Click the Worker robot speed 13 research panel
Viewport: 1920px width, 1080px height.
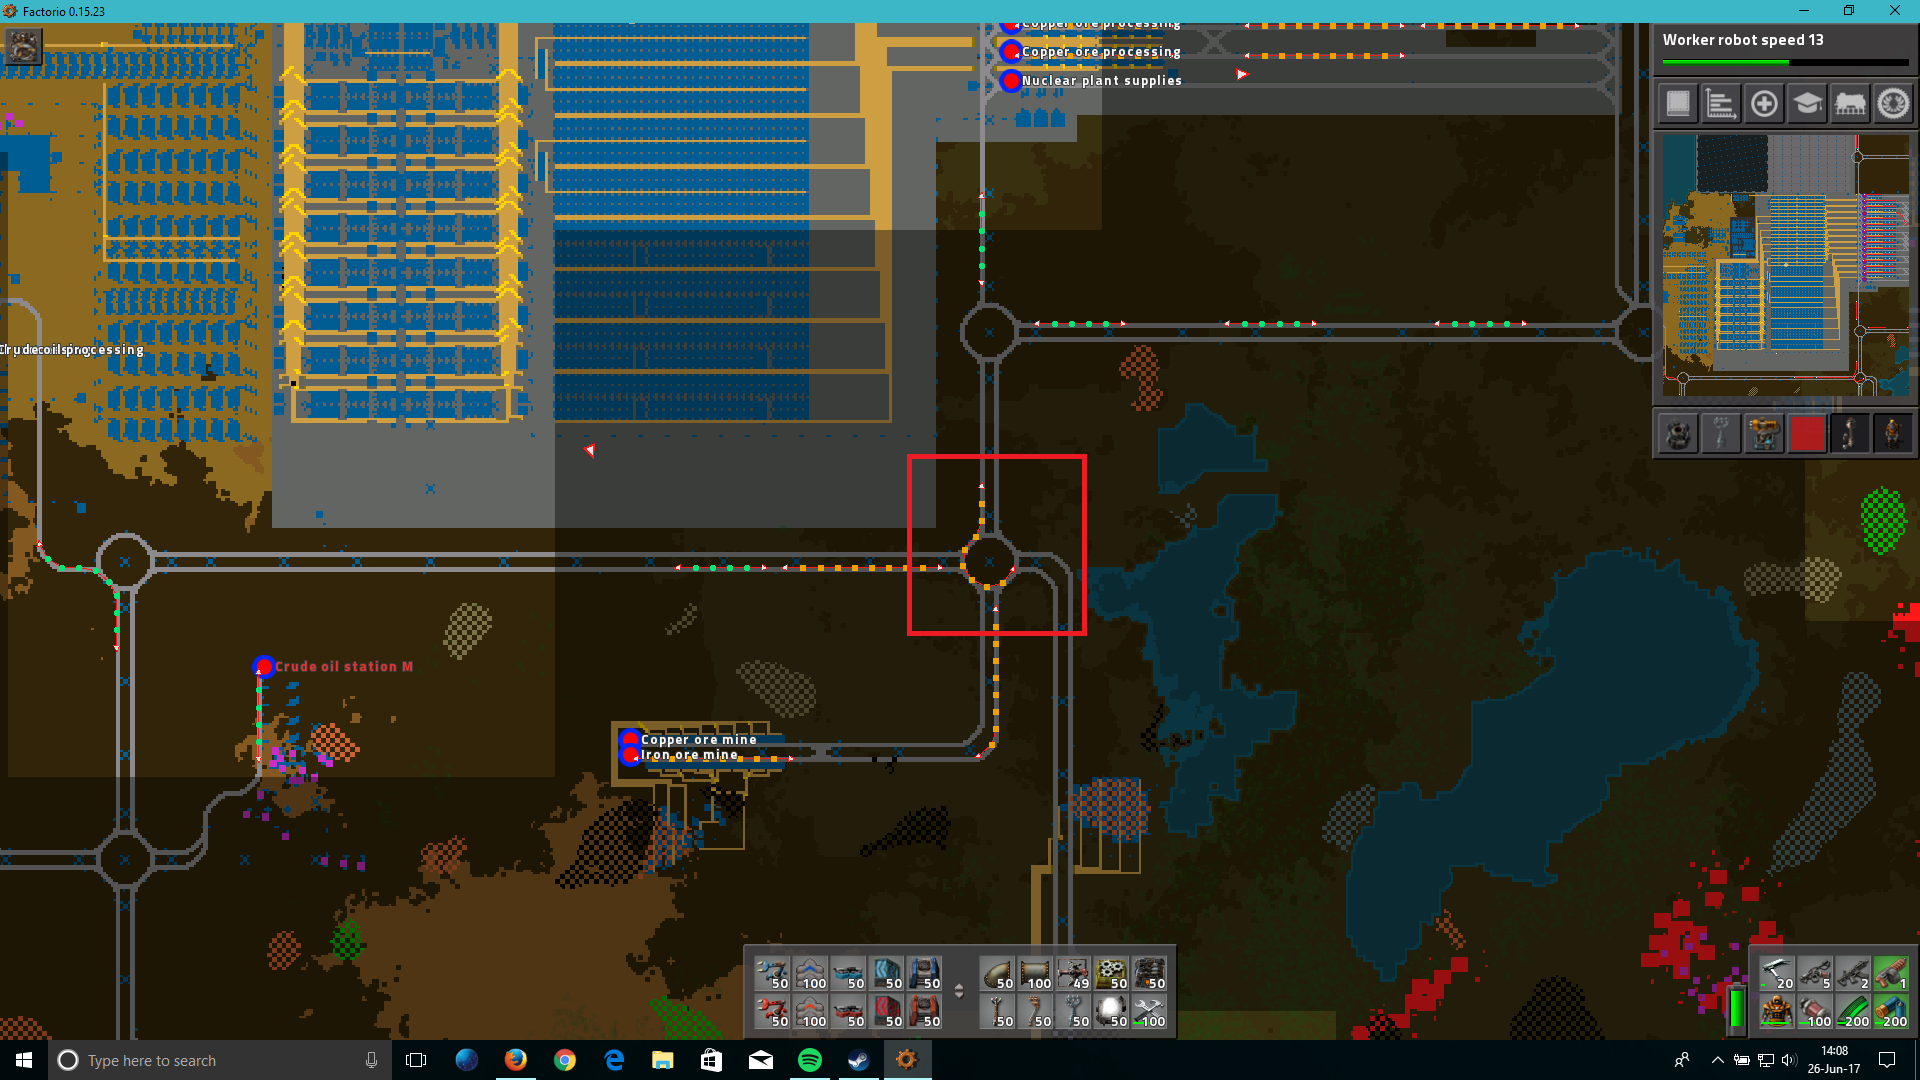pyautogui.click(x=1785, y=50)
